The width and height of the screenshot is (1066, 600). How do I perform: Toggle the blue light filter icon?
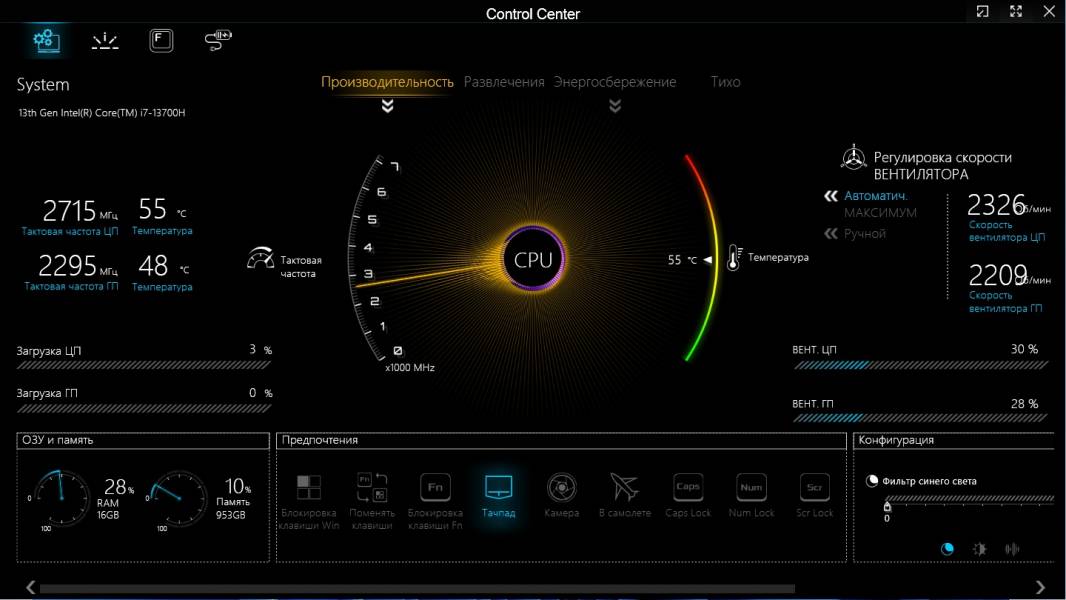click(872, 481)
